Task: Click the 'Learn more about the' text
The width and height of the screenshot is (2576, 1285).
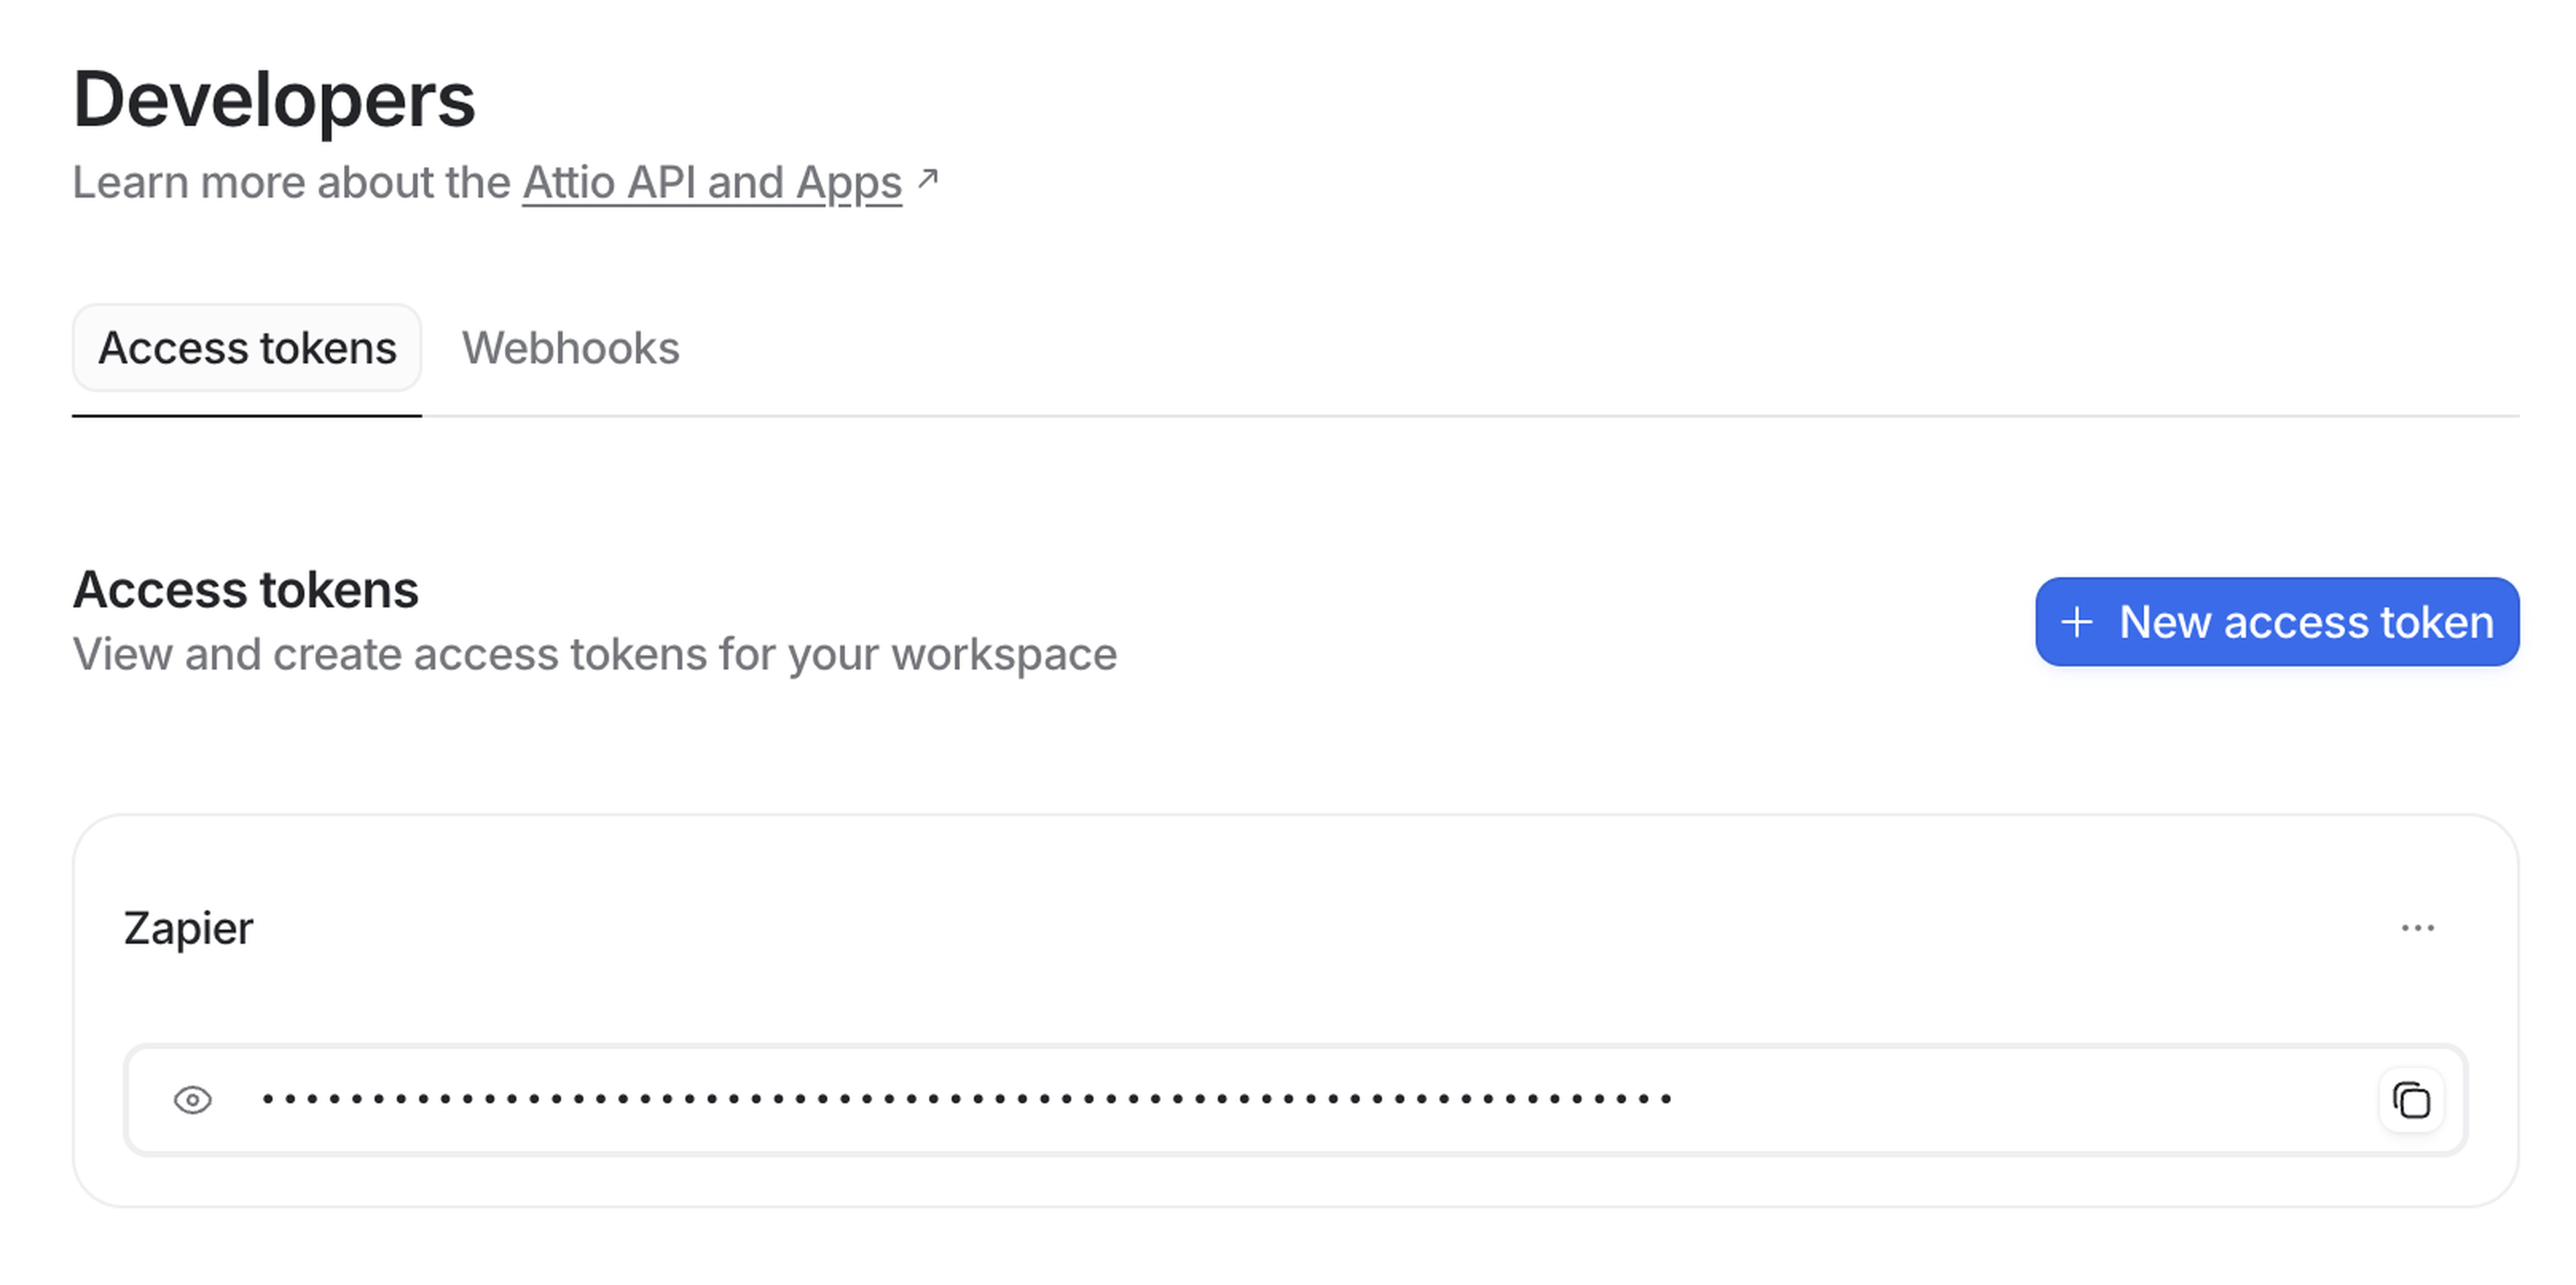Action: tap(291, 183)
